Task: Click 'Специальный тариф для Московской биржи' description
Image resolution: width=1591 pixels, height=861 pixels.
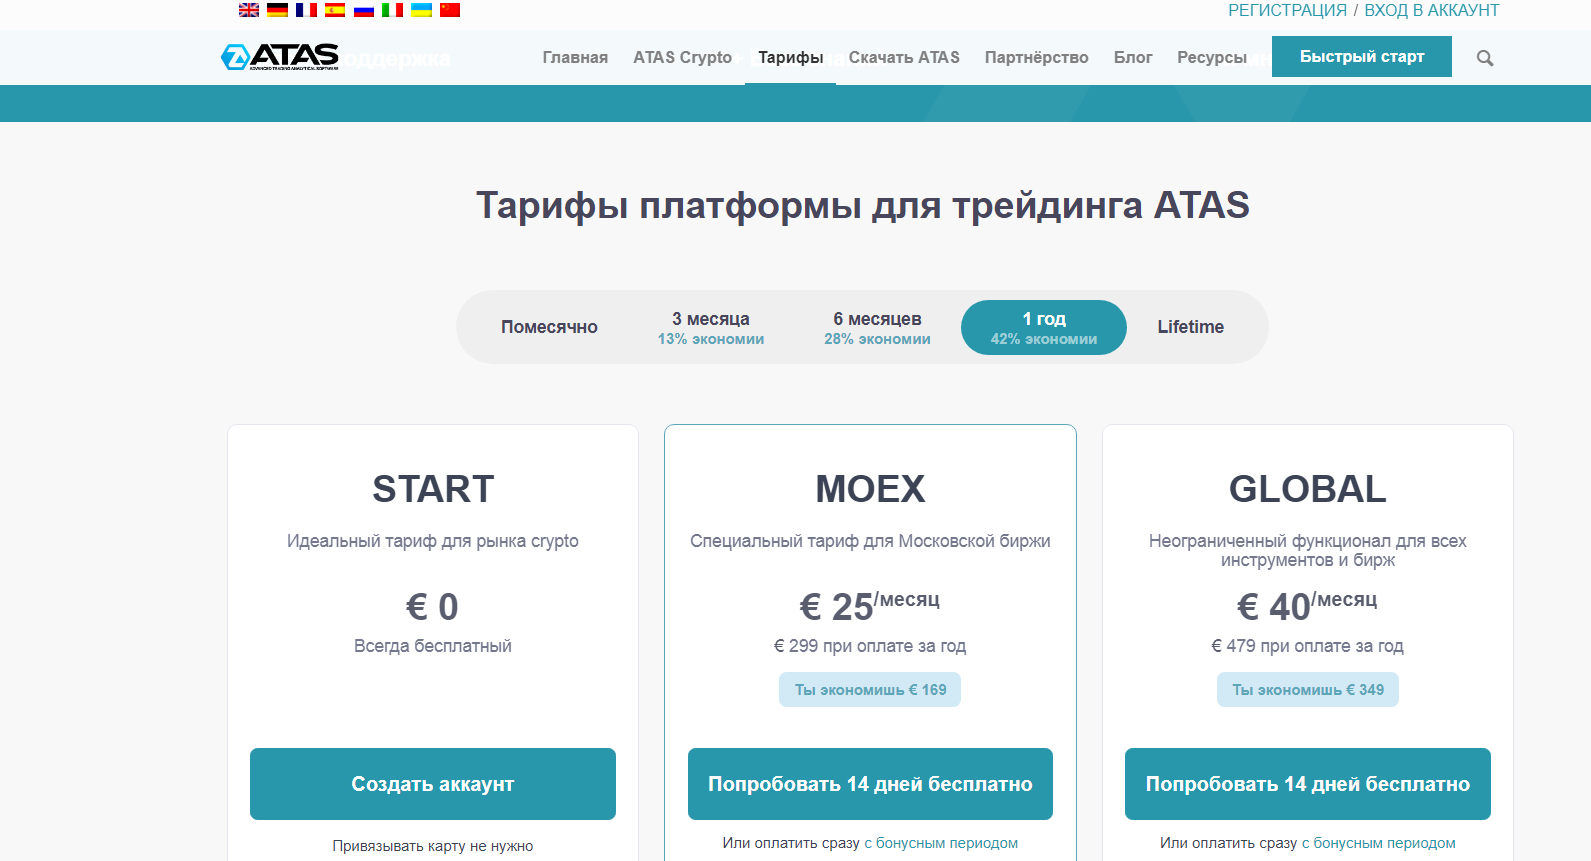Action: tap(870, 541)
